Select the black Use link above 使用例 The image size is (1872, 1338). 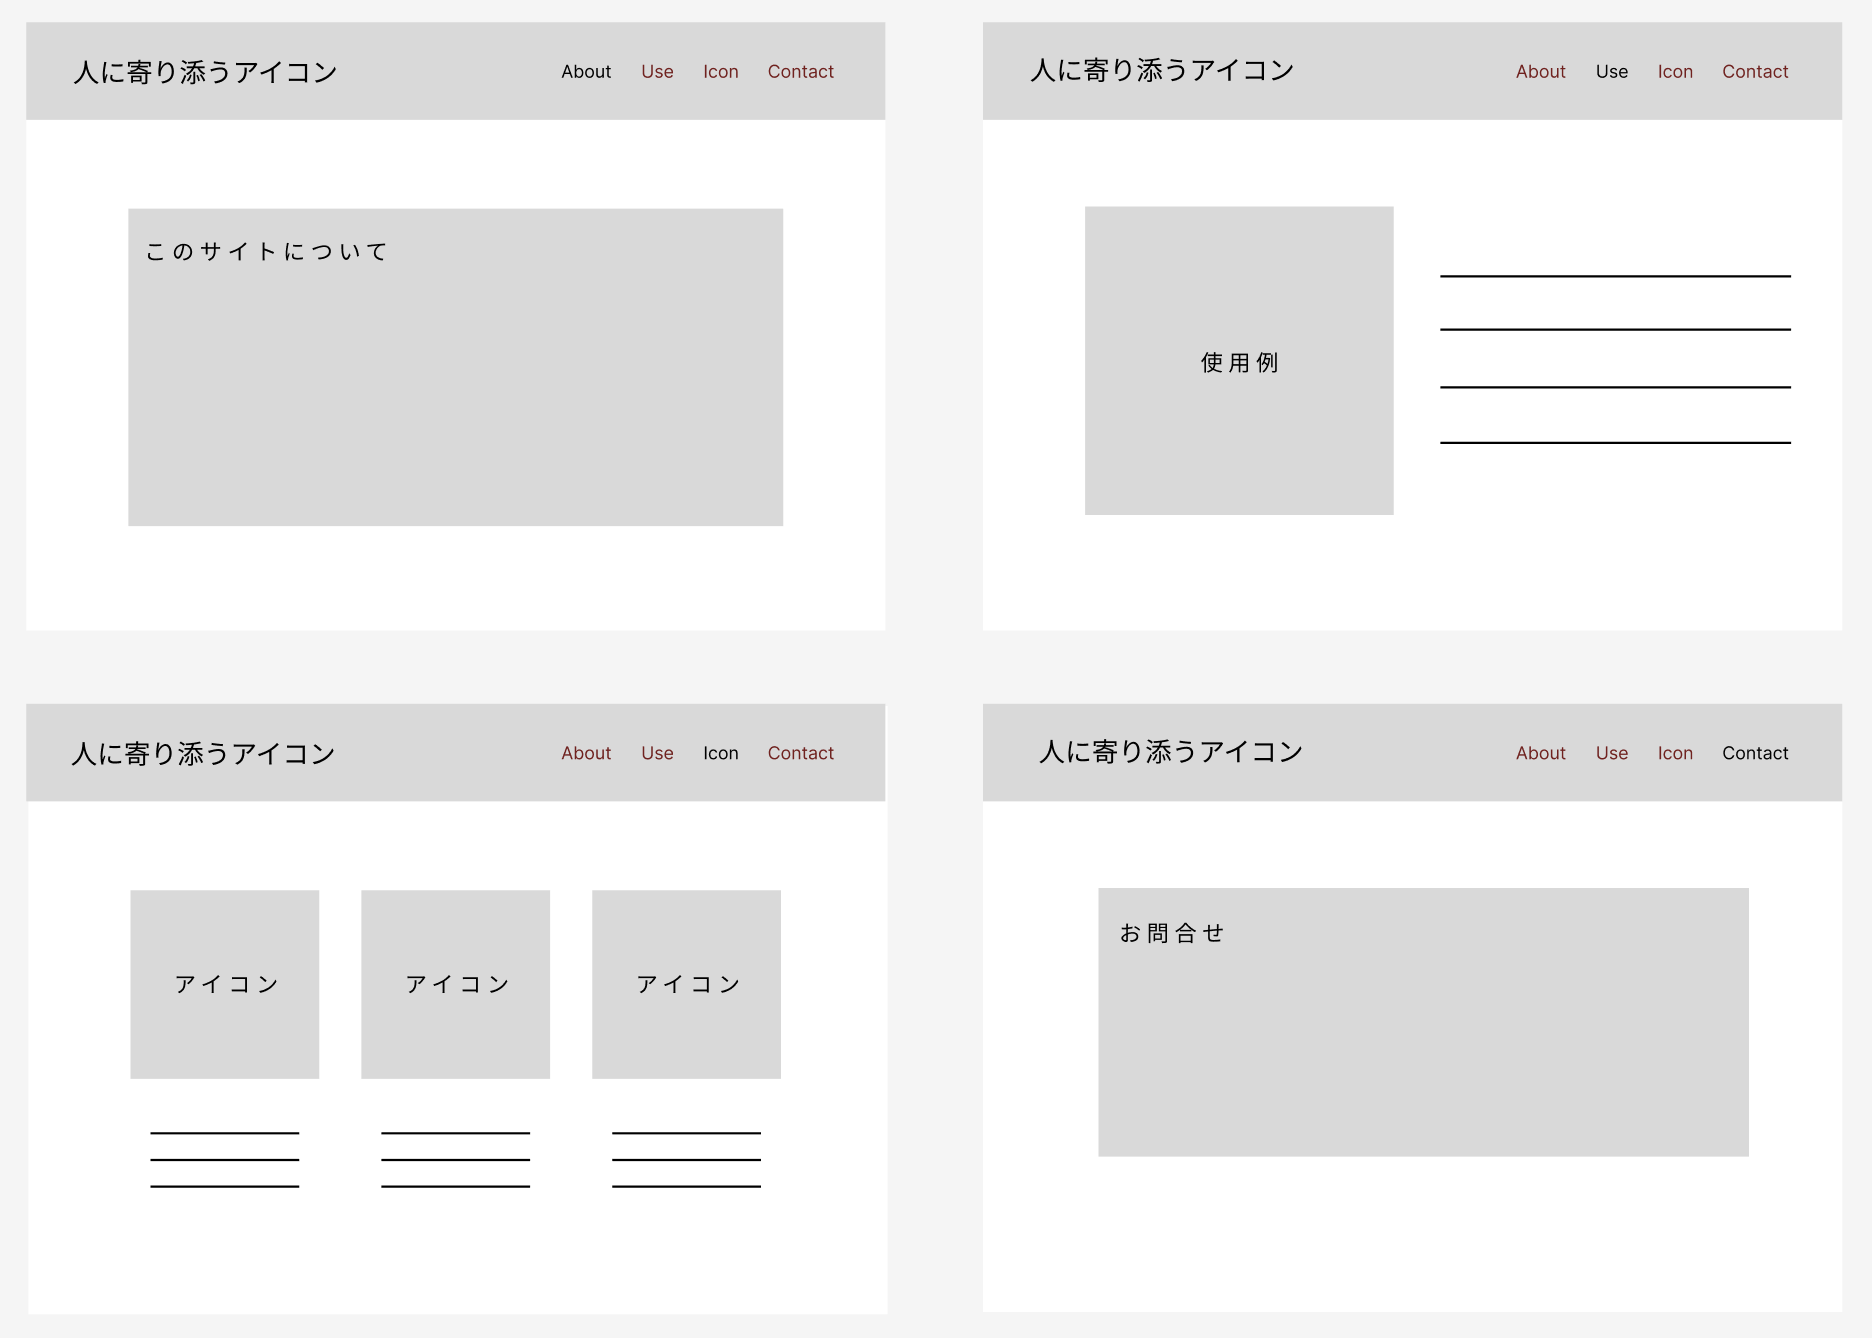[1611, 72]
